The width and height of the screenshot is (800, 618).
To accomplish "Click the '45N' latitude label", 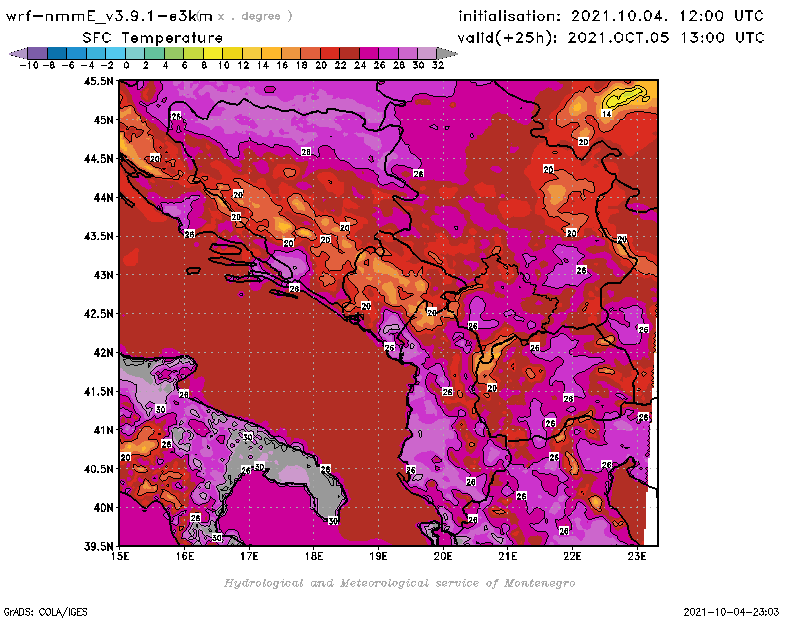I will 104,120.
